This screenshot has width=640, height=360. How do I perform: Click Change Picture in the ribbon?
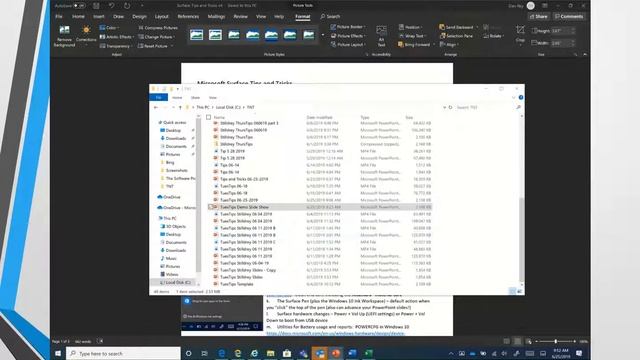(x=156, y=37)
